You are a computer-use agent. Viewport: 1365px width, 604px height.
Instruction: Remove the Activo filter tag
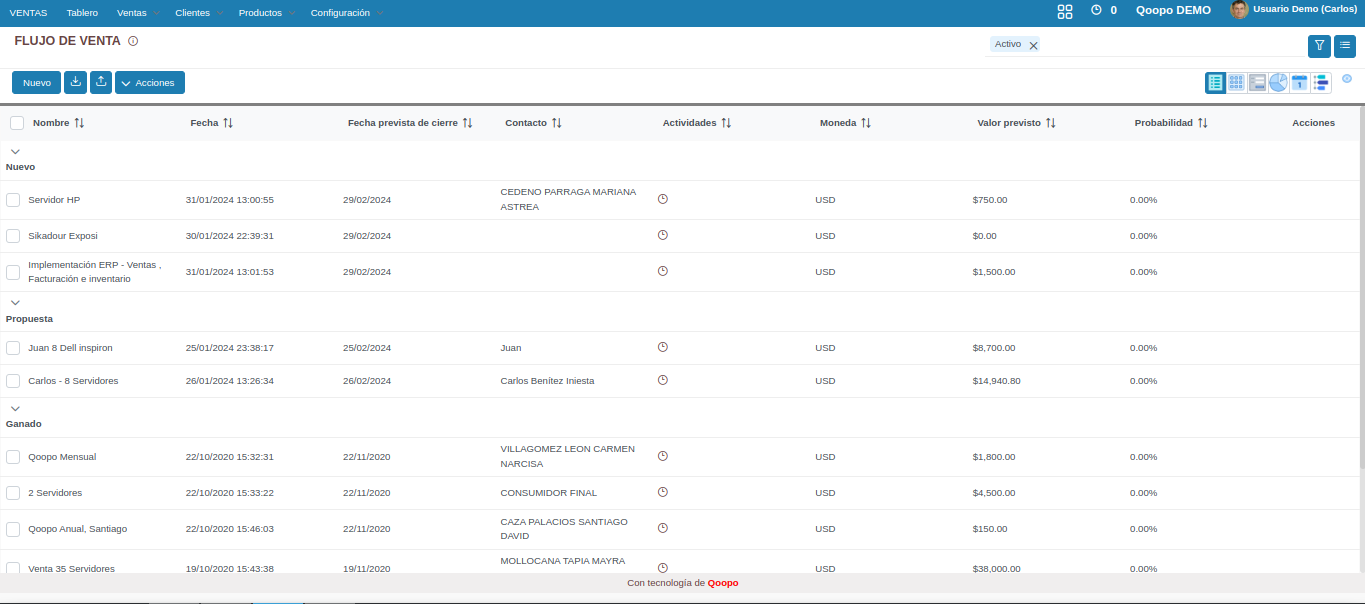tap(1034, 45)
